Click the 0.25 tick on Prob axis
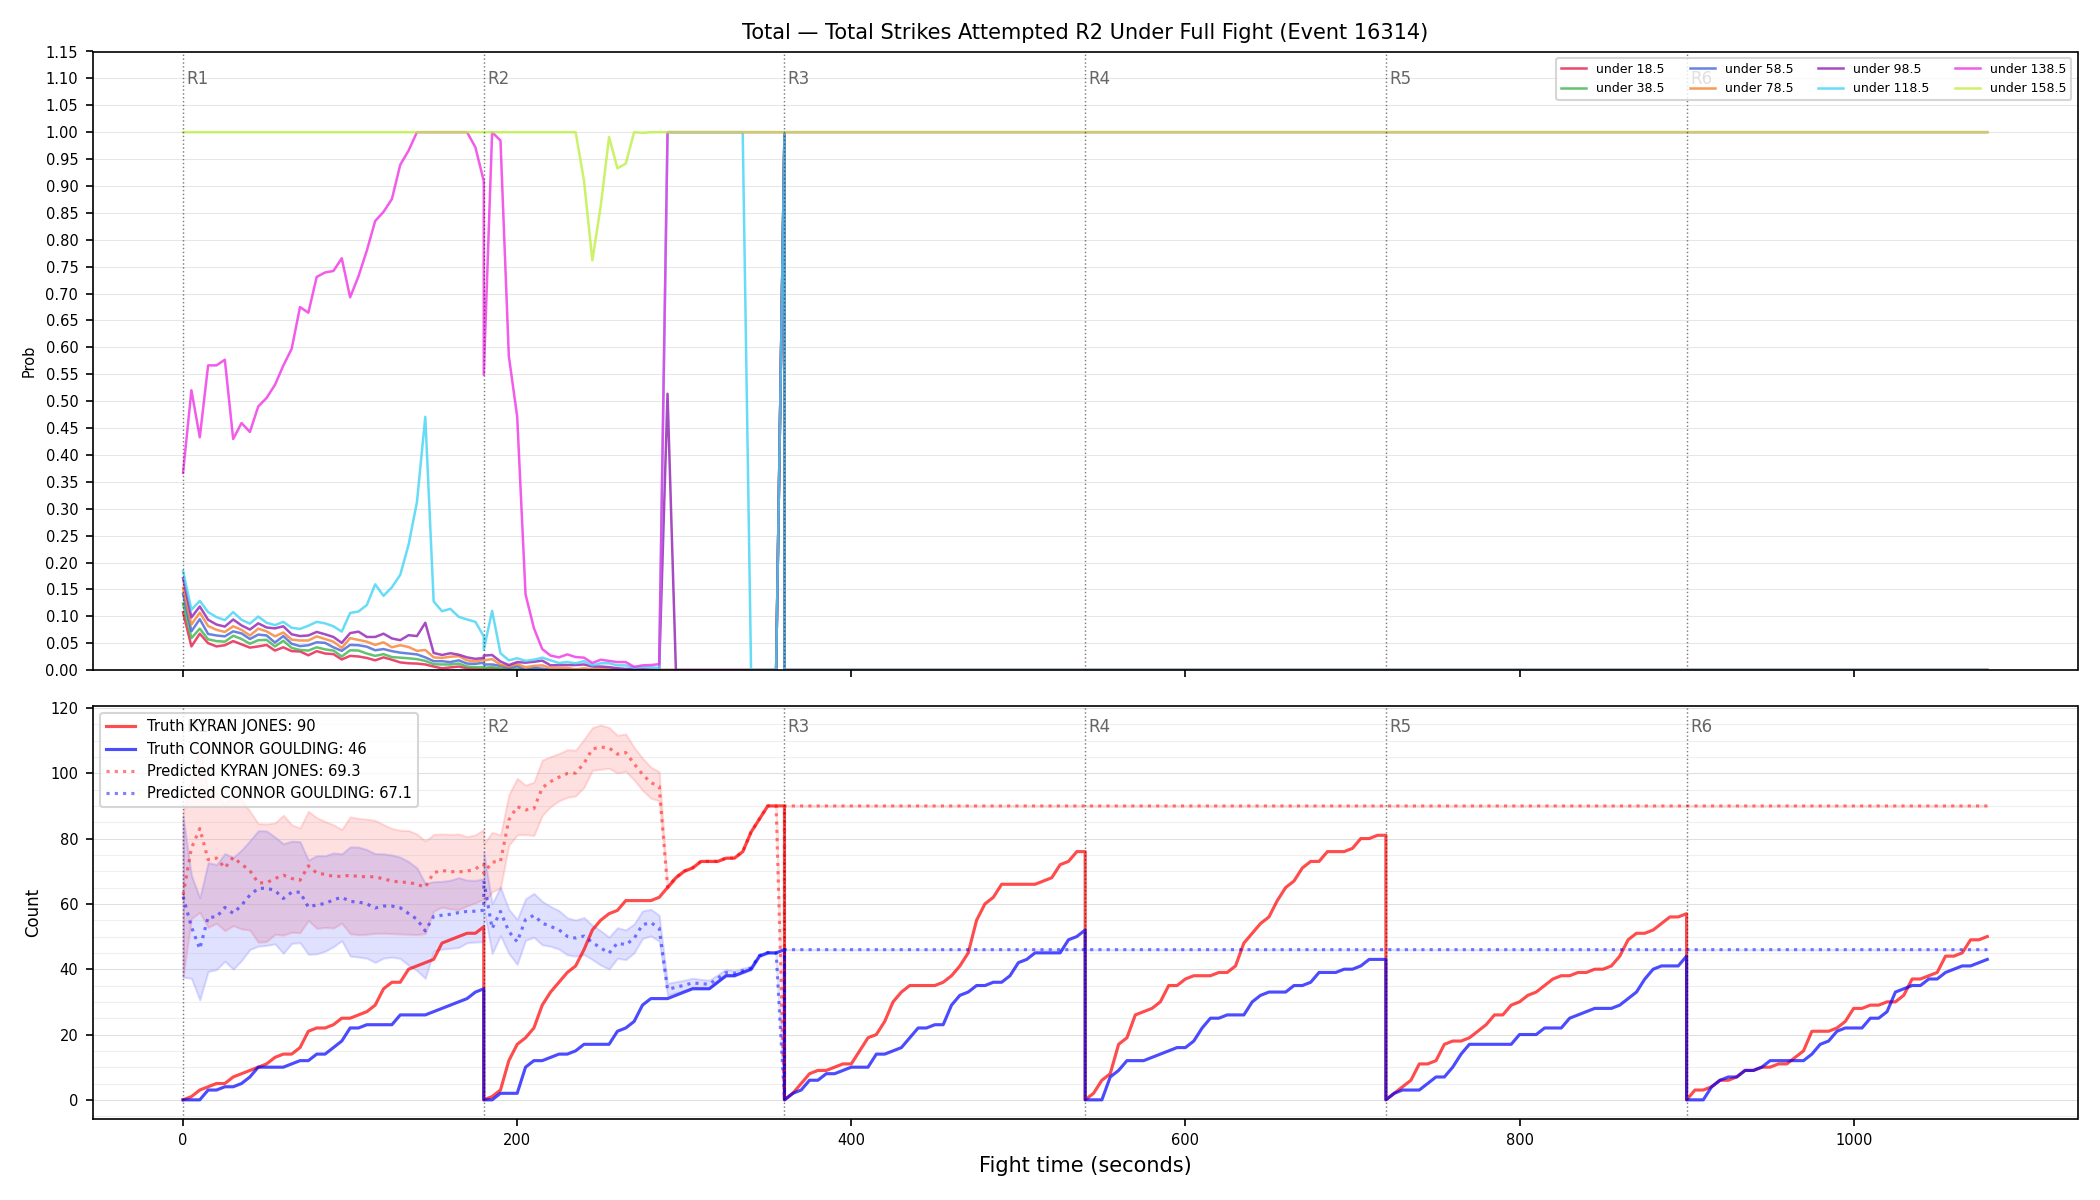Screen dimensions: 2100x1200 [x=62, y=536]
